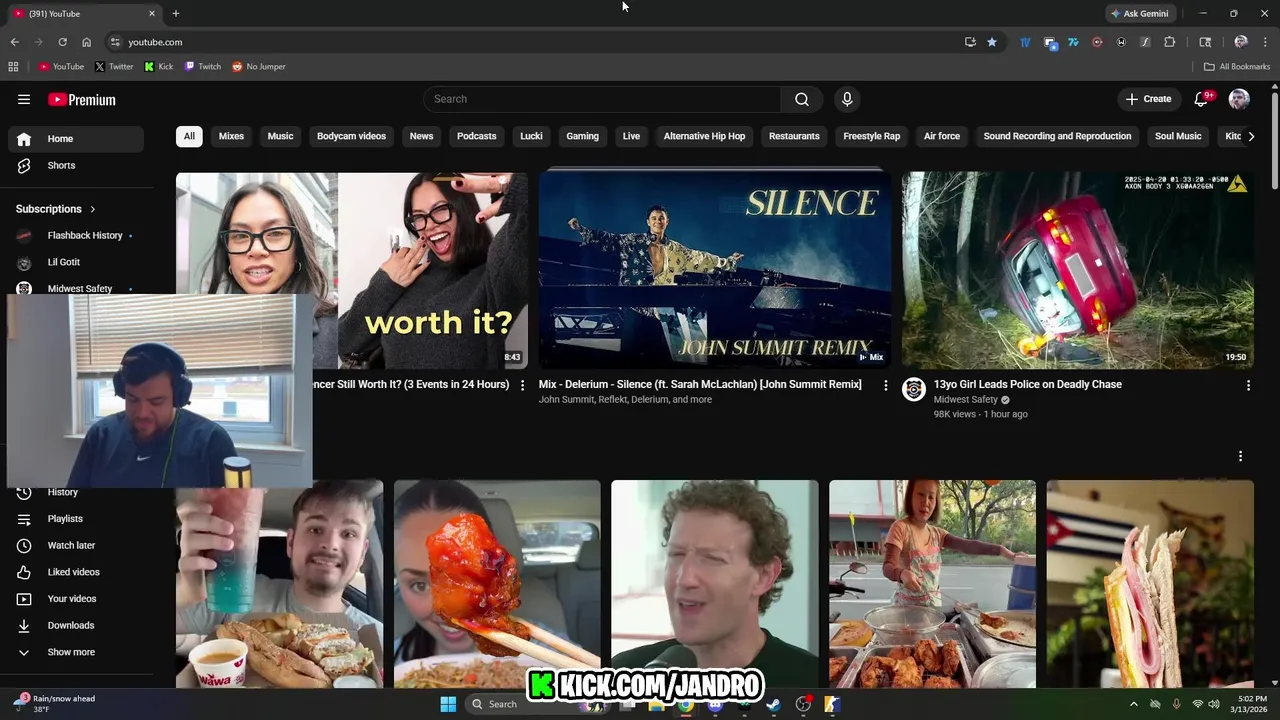
Task: Open the YouTube hamburger guide menu
Action: coord(24,99)
